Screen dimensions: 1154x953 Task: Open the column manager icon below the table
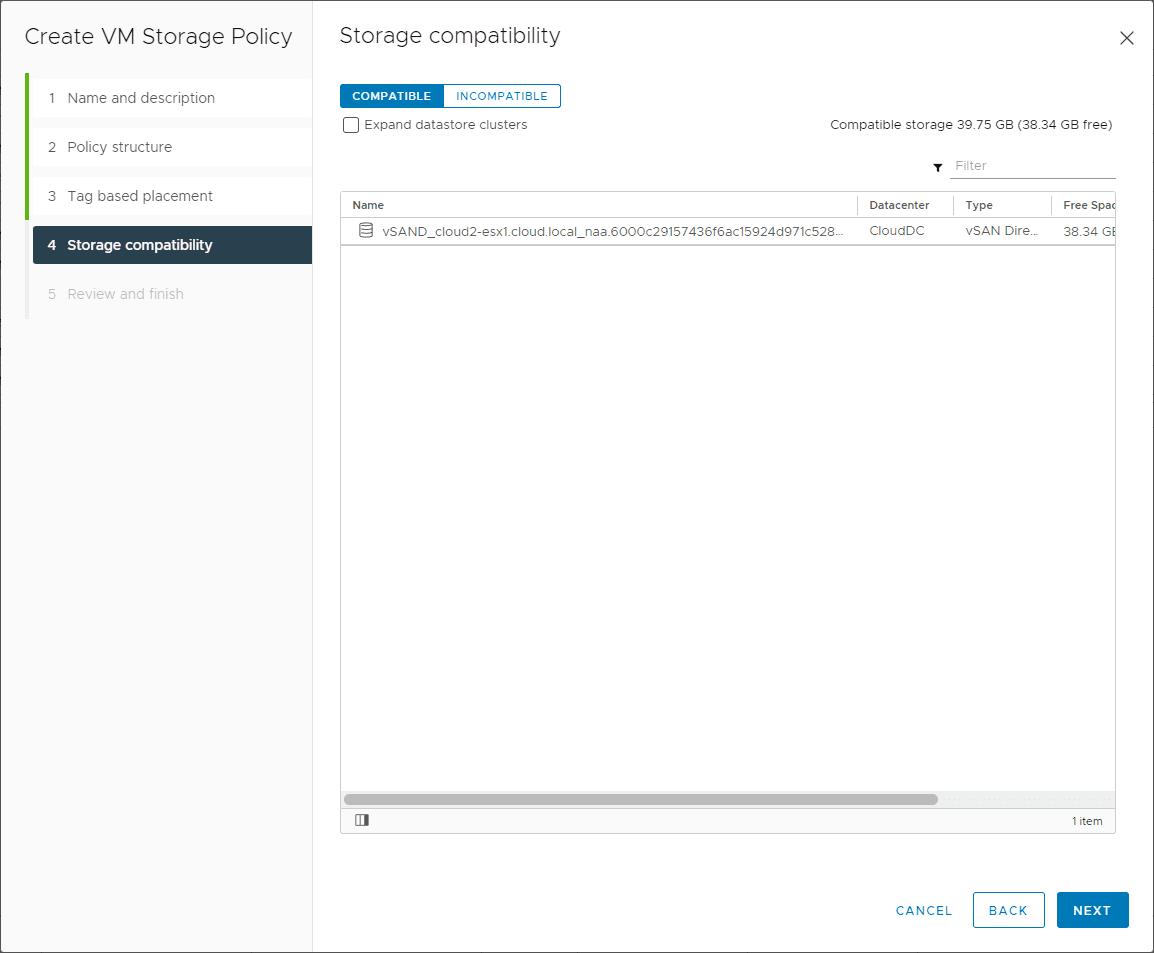tap(361, 820)
